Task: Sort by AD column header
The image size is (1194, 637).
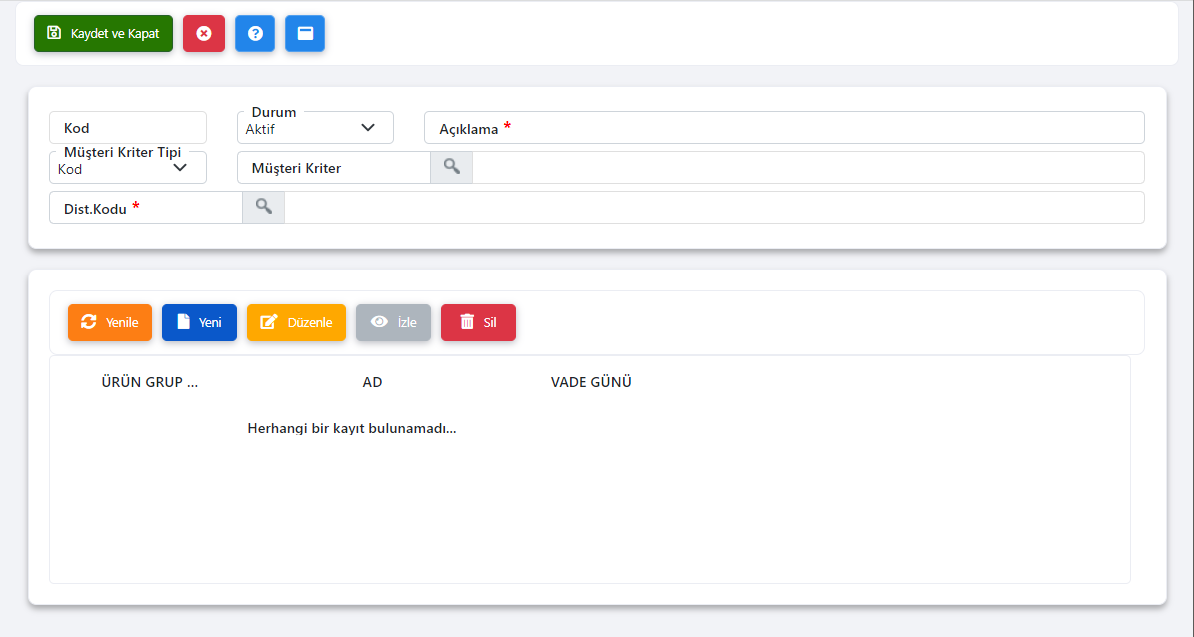Action: [372, 382]
